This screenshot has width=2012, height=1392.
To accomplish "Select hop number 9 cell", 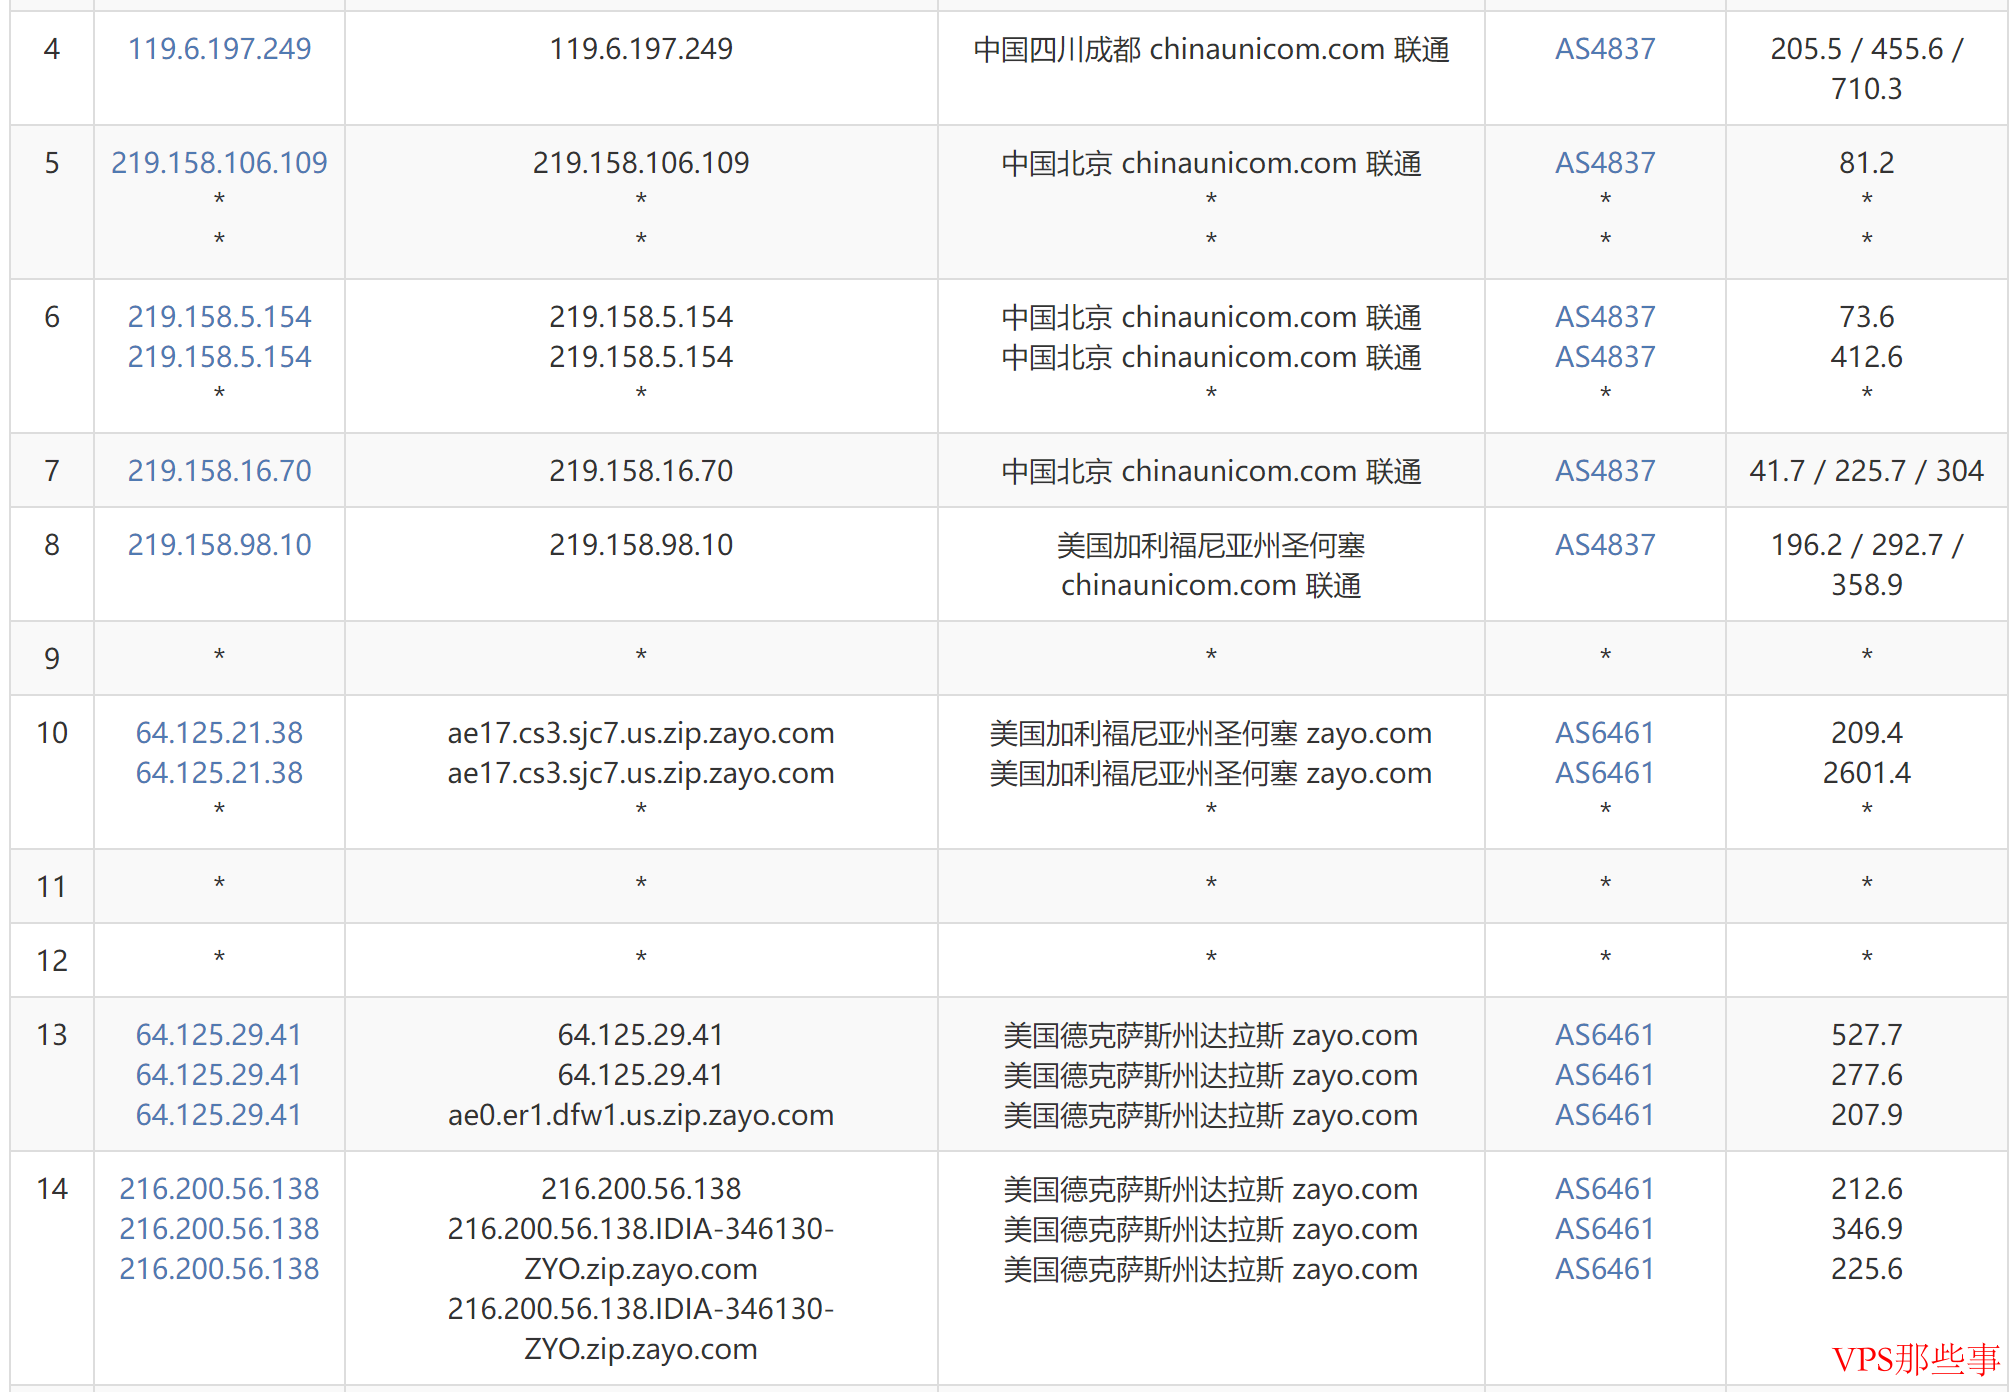I will (52, 659).
